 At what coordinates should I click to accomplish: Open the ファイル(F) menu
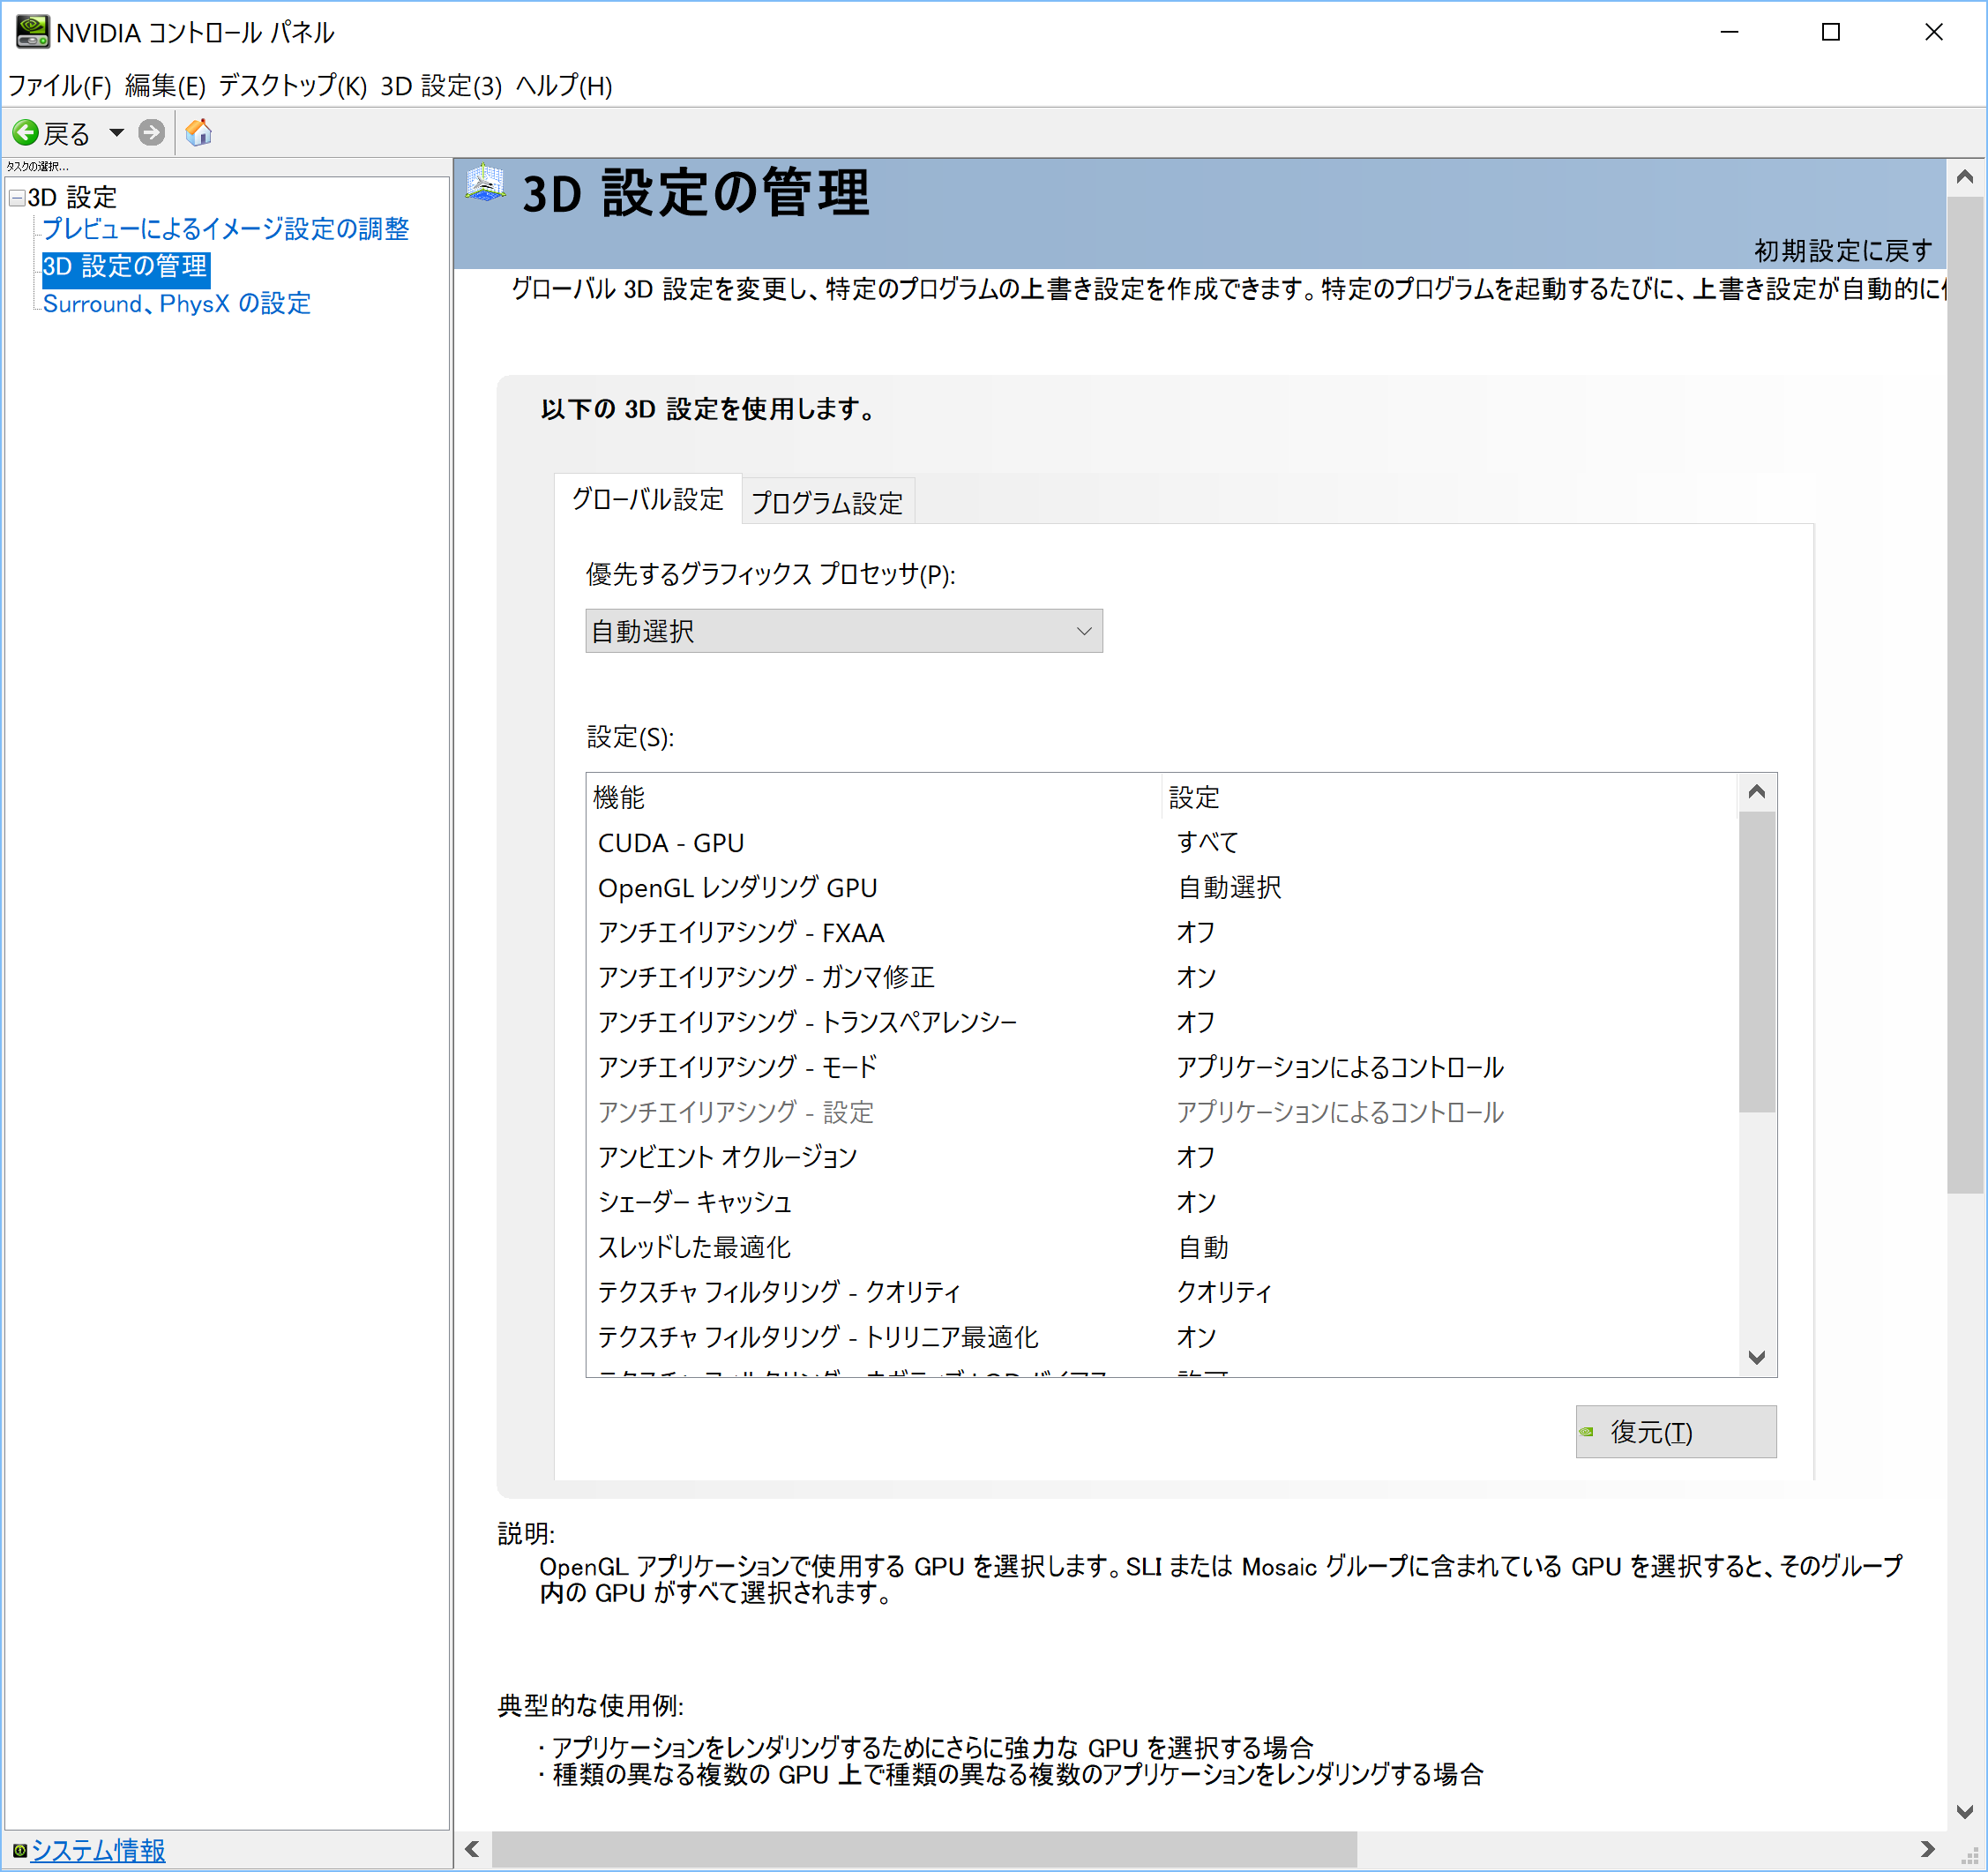click(59, 86)
